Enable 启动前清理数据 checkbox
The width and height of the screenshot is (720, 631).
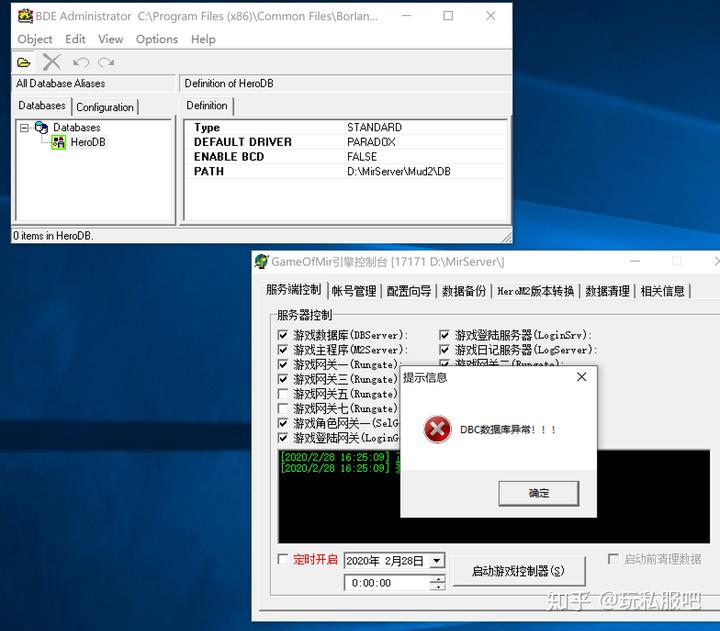613,559
